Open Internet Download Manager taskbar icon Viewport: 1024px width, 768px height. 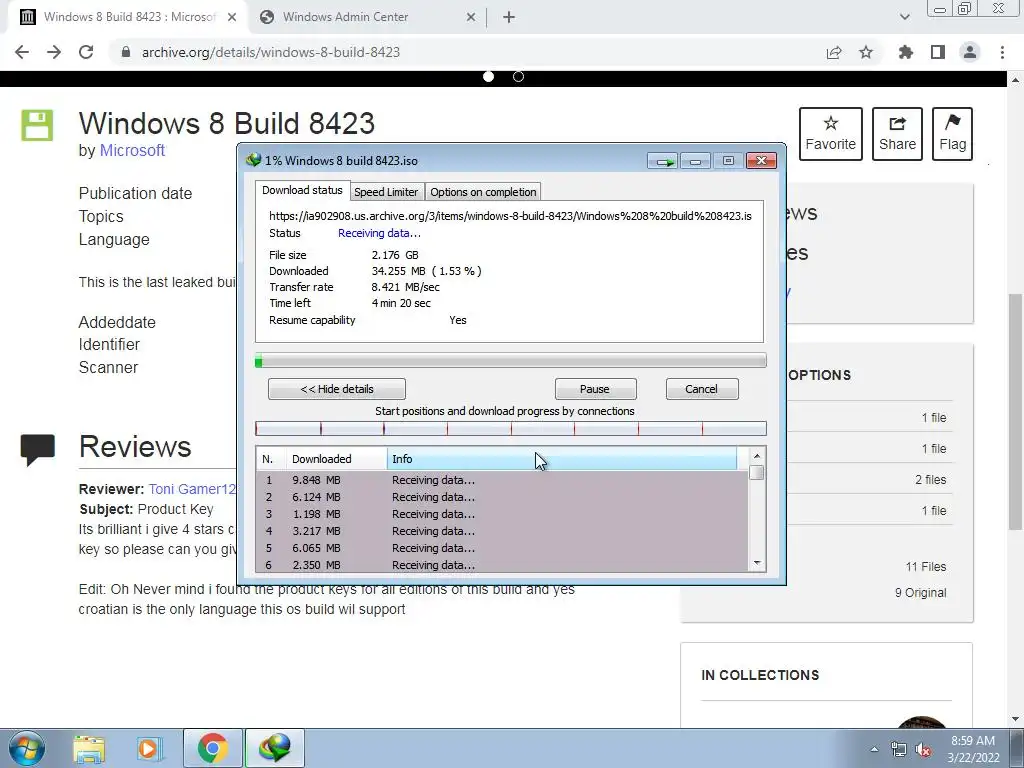[x=275, y=748]
